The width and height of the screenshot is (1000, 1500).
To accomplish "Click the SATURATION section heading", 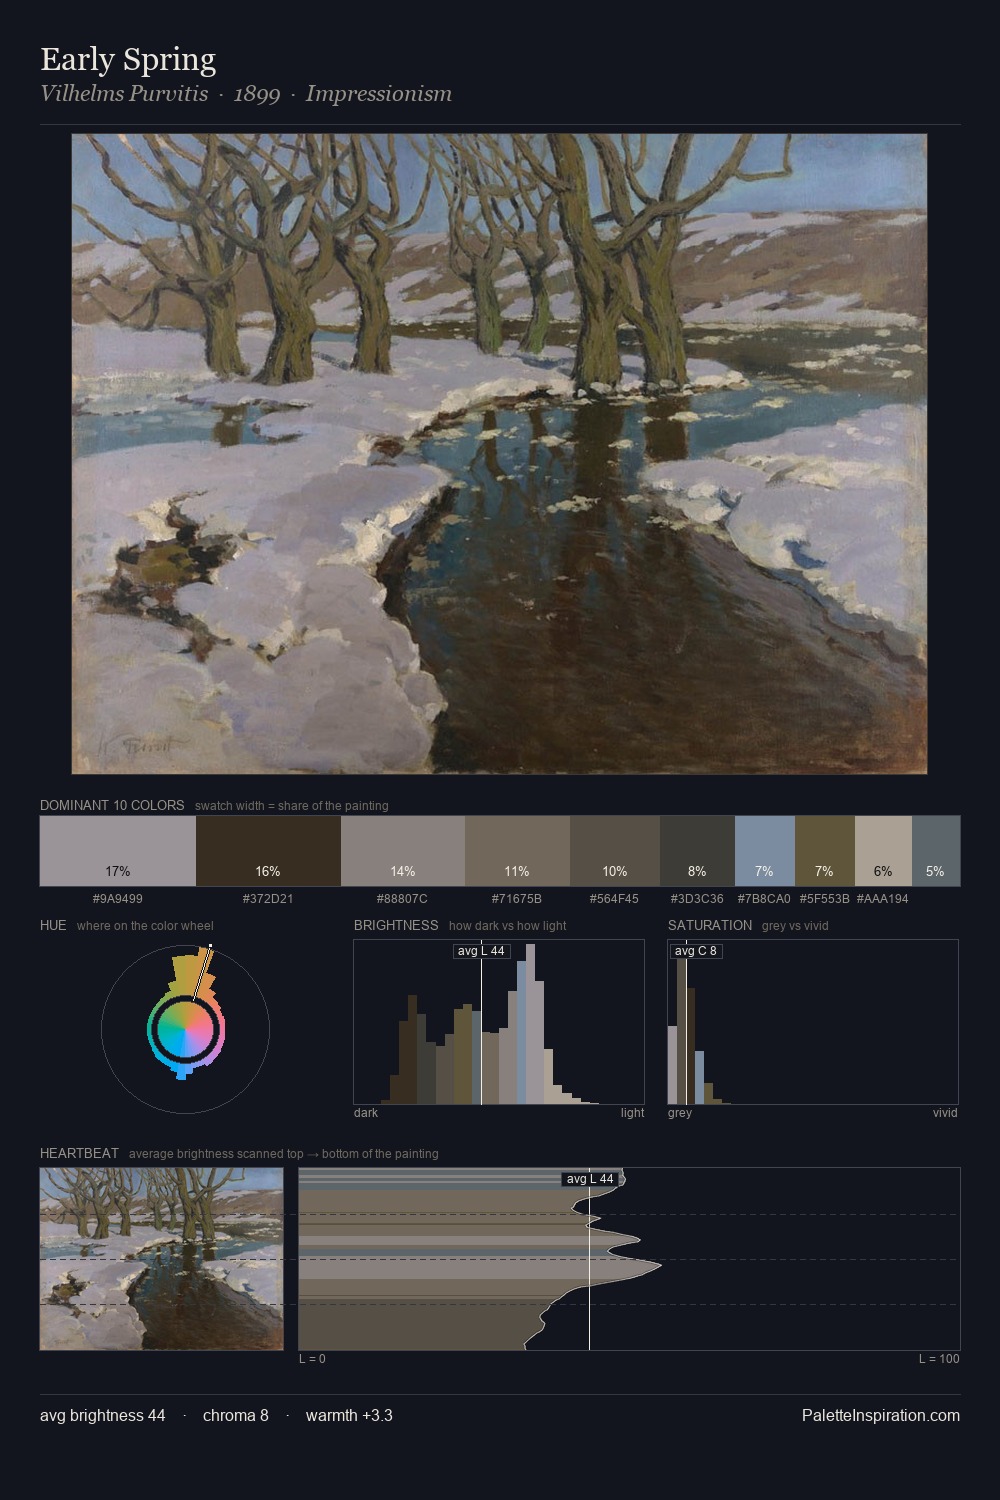I will tap(710, 925).
